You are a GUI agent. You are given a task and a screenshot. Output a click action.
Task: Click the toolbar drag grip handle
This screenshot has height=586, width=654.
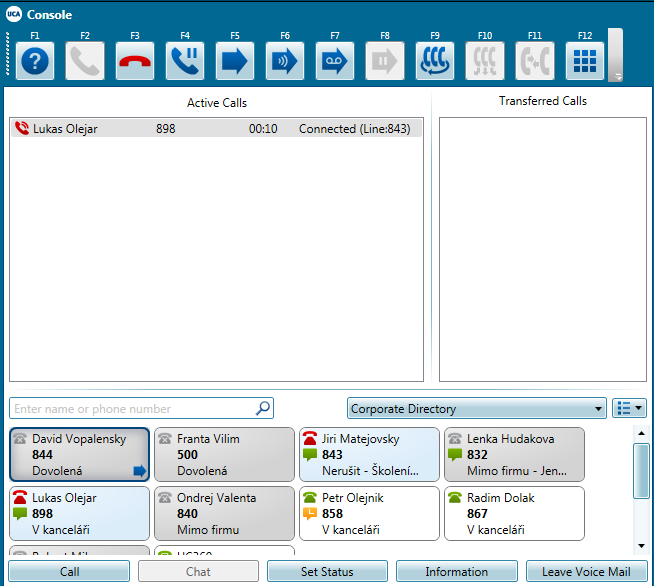pos(8,54)
